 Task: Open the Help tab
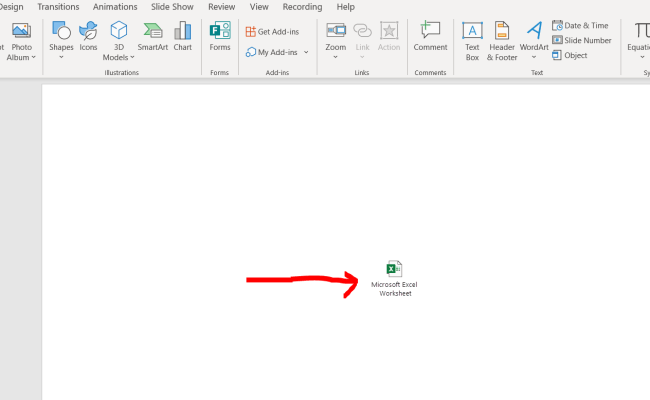click(x=345, y=7)
